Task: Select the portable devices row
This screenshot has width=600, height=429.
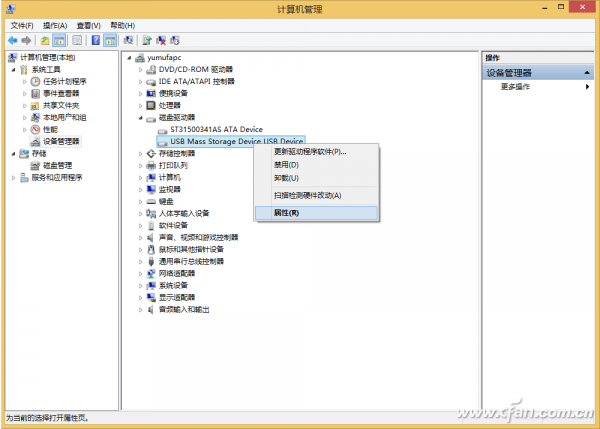Action: (173, 93)
